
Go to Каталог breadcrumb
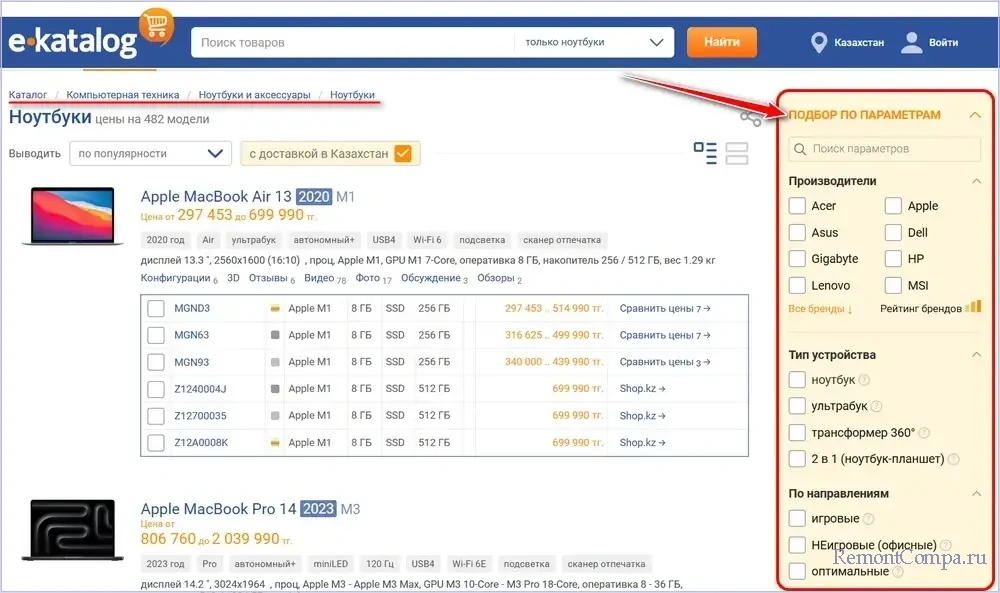pyautogui.click(x=28, y=95)
